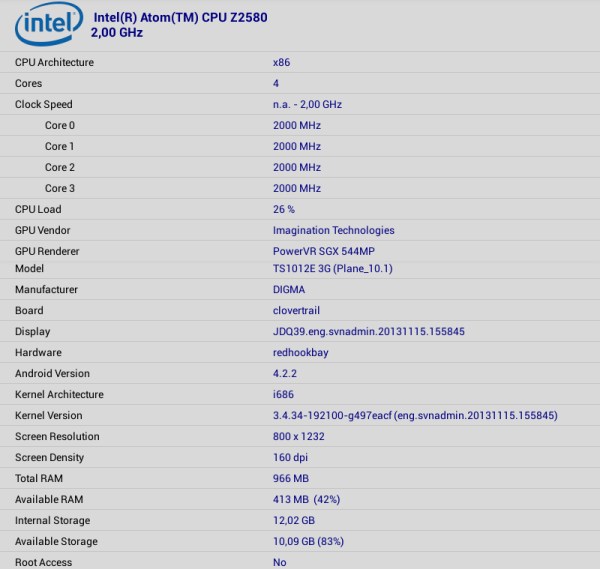Select the Cores count row
The height and width of the screenshot is (569, 600).
pos(300,83)
